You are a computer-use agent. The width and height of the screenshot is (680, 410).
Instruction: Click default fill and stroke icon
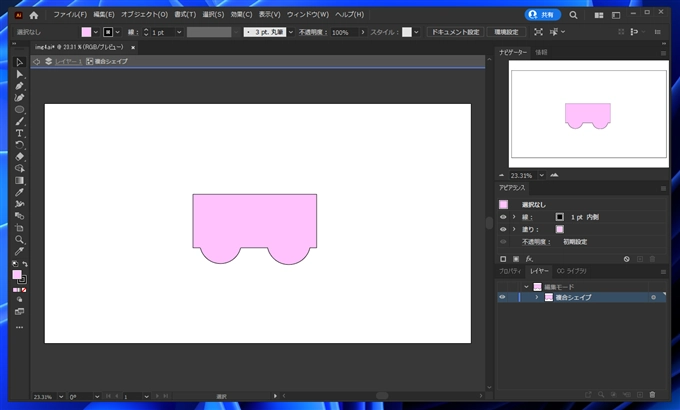15,264
